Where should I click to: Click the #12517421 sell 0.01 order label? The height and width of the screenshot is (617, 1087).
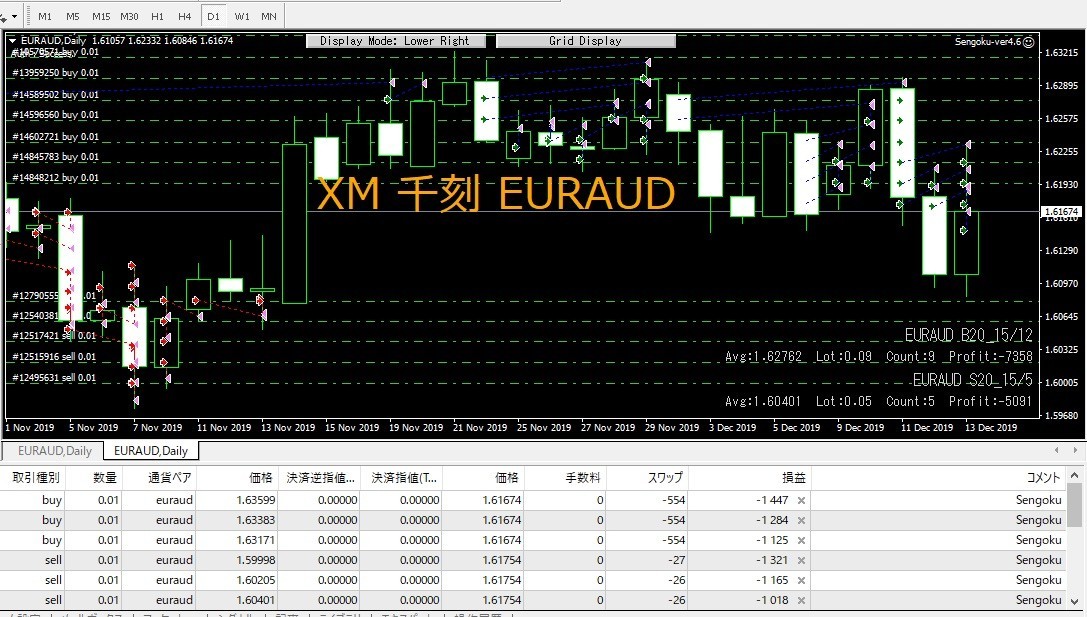pyautogui.click(x=54, y=336)
